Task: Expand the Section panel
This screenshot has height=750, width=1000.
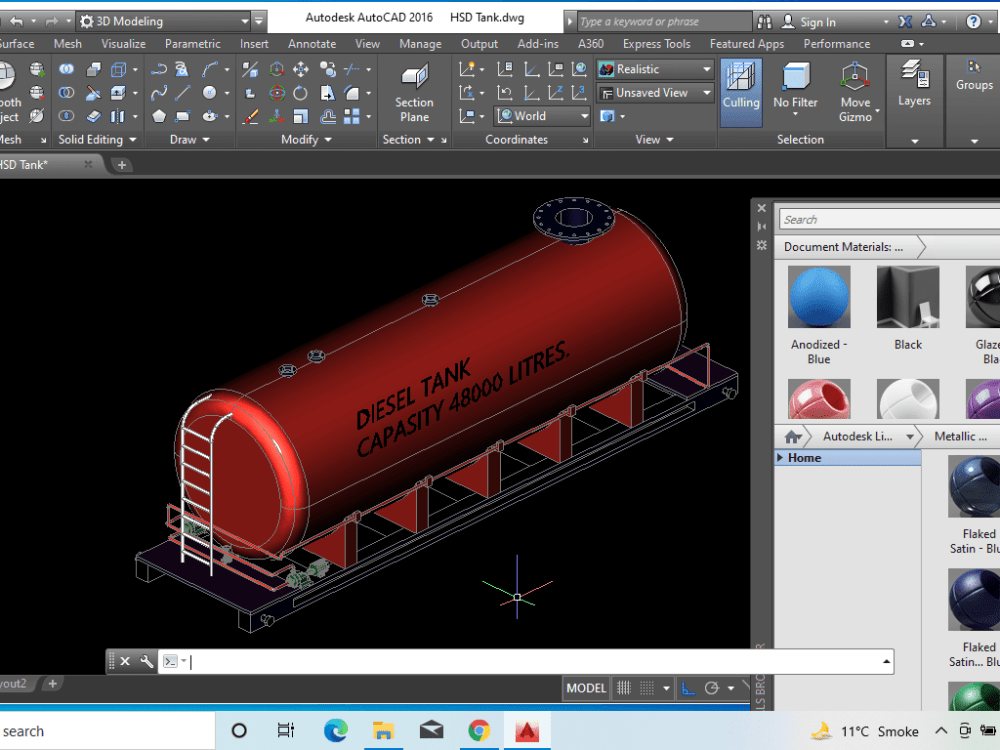Action: (x=408, y=139)
